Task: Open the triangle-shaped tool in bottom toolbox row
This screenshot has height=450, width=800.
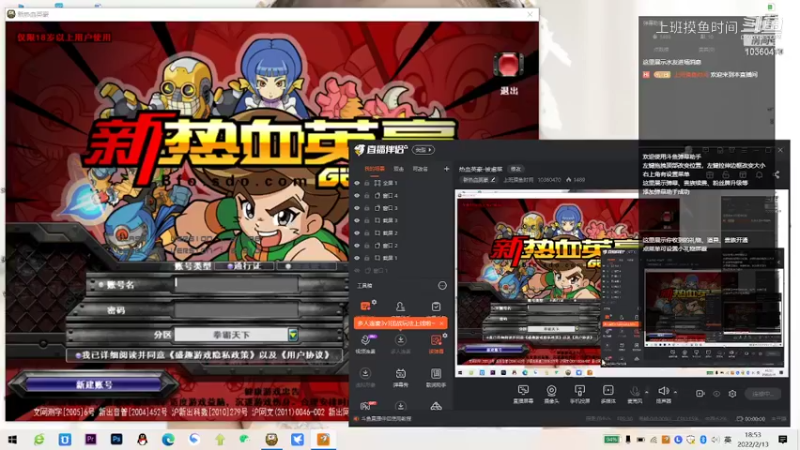Action: pyautogui.click(x=436, y=407)
